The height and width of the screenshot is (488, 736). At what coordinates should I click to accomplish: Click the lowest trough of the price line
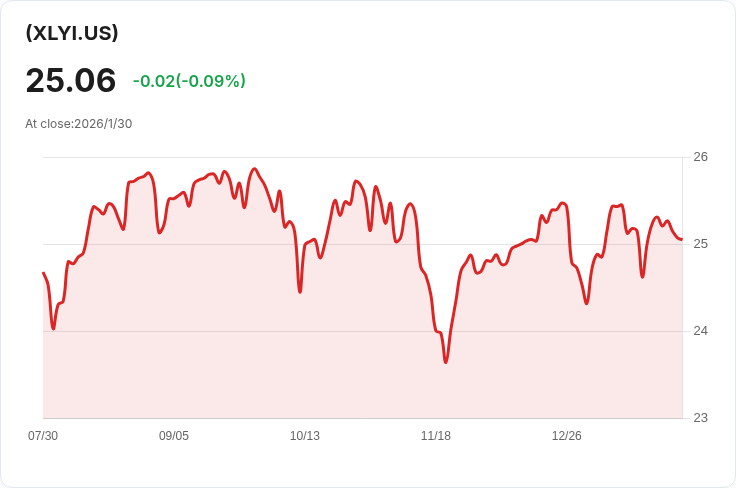point(446,362)
